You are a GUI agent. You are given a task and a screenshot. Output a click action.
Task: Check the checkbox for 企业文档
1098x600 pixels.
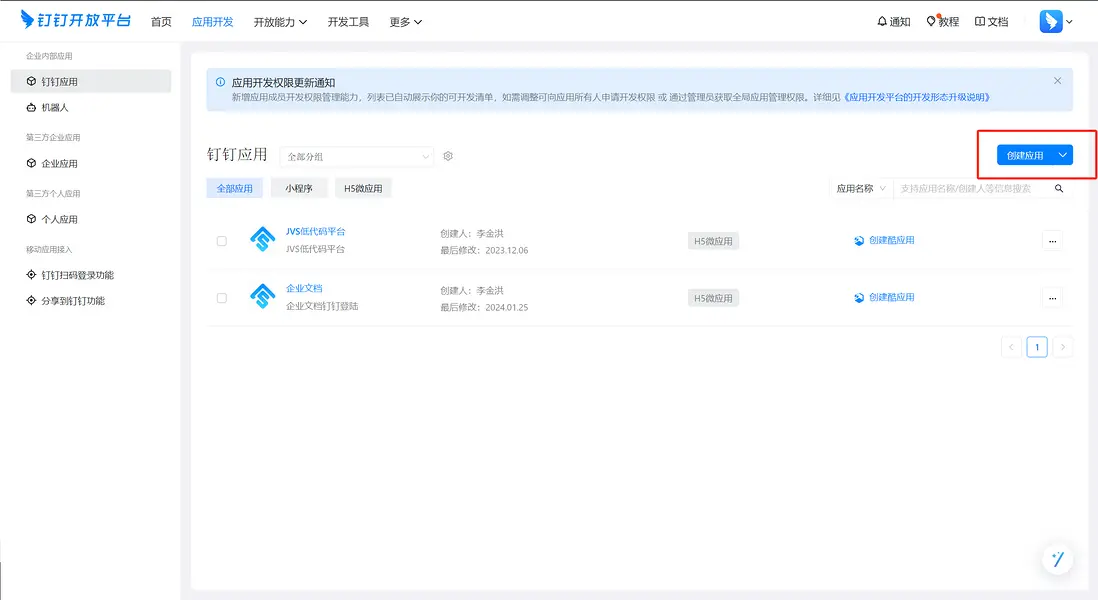coord(222,297)
